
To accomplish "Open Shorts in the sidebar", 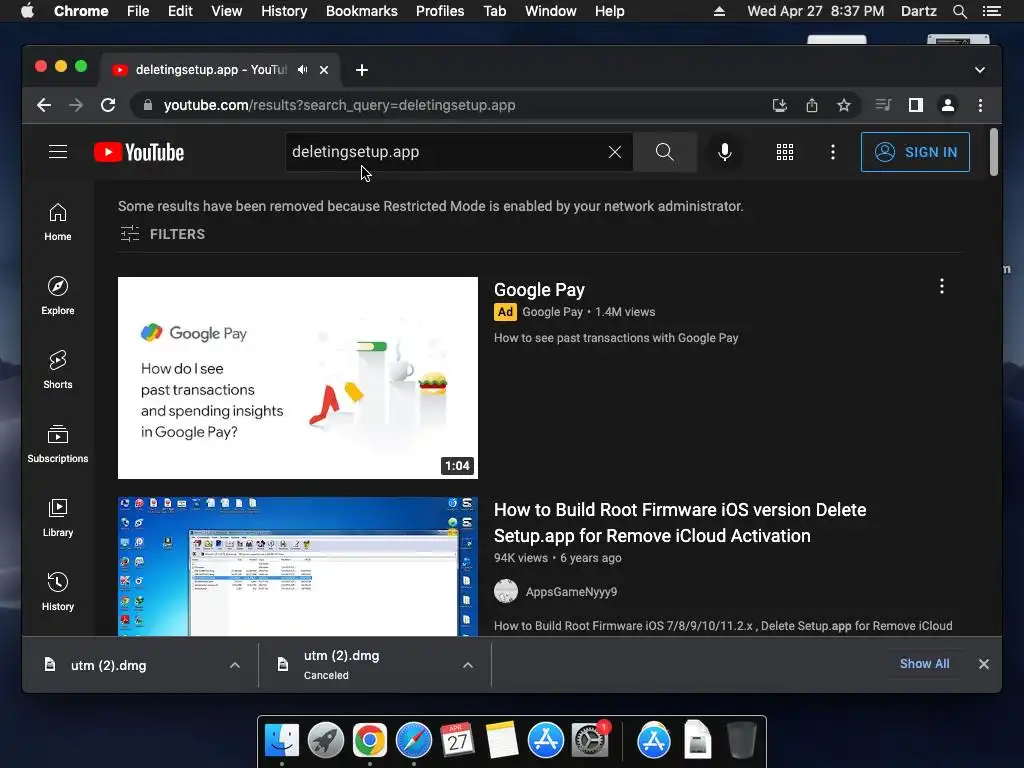I will point(58,370).
